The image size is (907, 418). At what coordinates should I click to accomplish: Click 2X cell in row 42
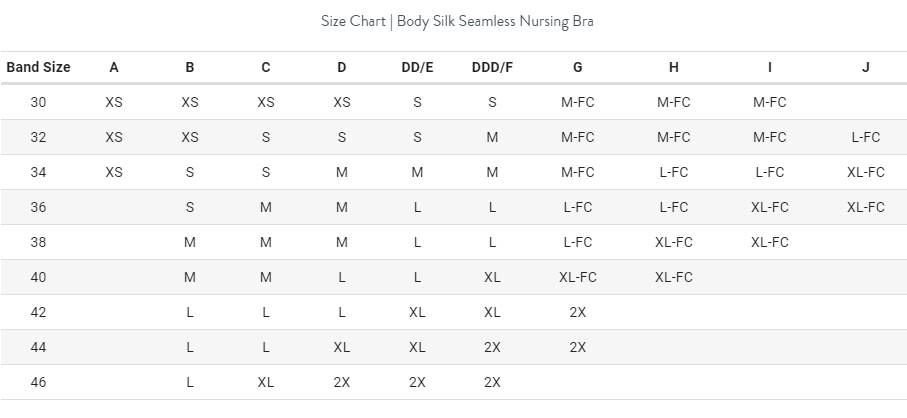click(578, 312)
